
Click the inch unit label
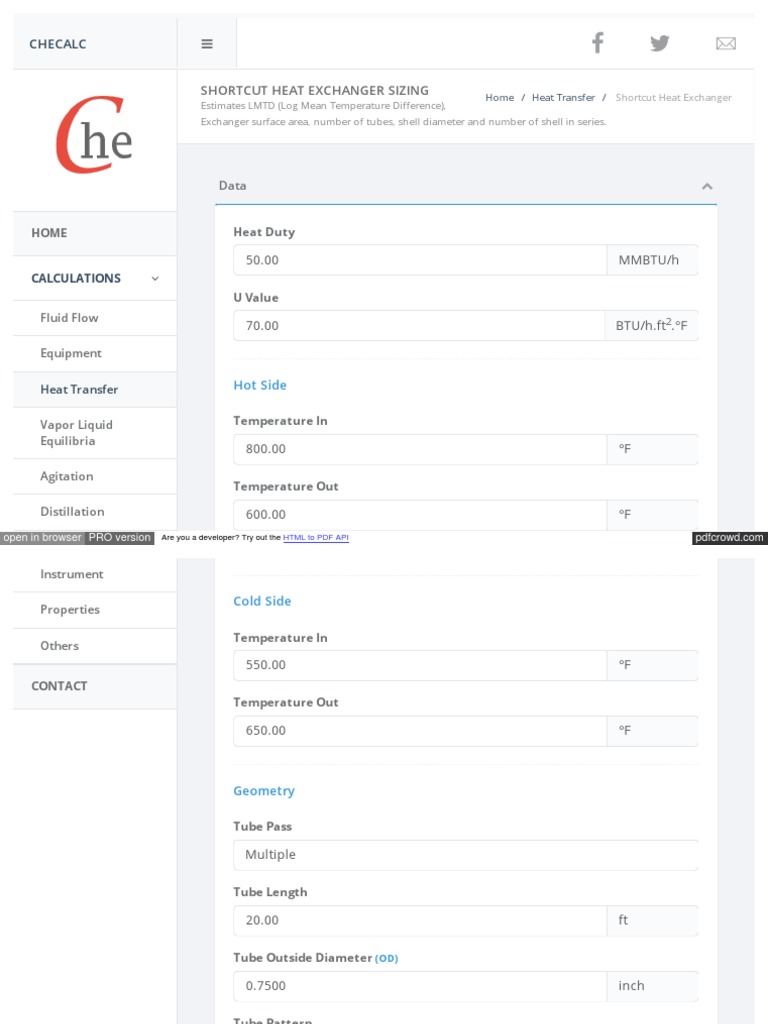pos(652,986)
